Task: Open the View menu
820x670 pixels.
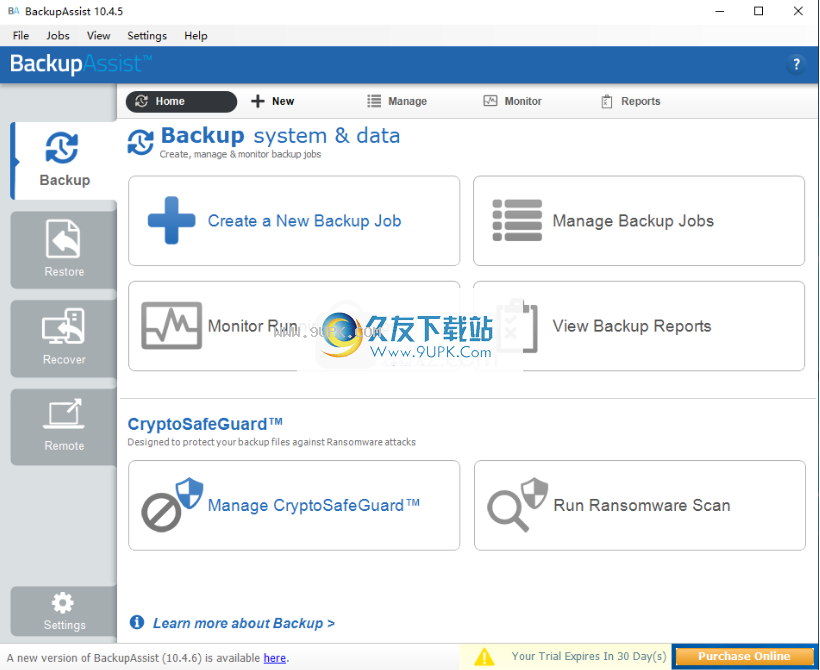Action: coord(98,36)
